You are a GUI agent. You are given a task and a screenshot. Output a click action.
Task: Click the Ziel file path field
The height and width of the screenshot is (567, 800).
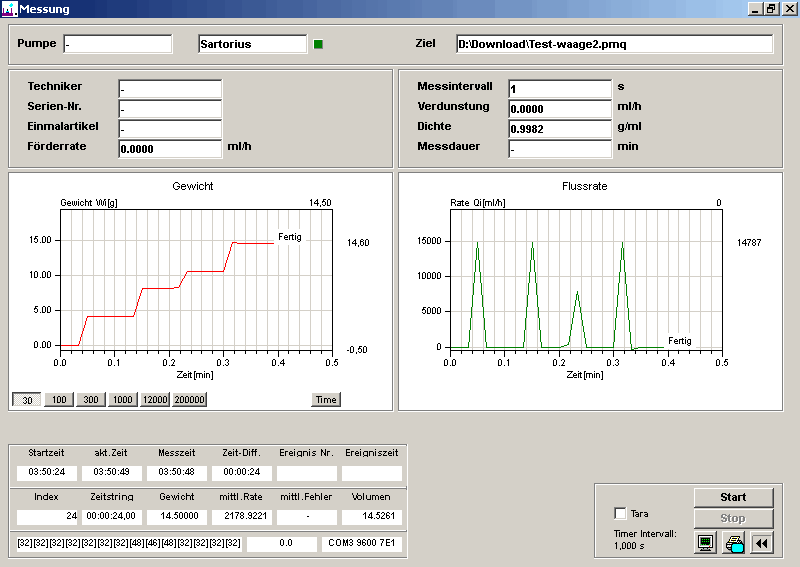click(x=615, y=44)
